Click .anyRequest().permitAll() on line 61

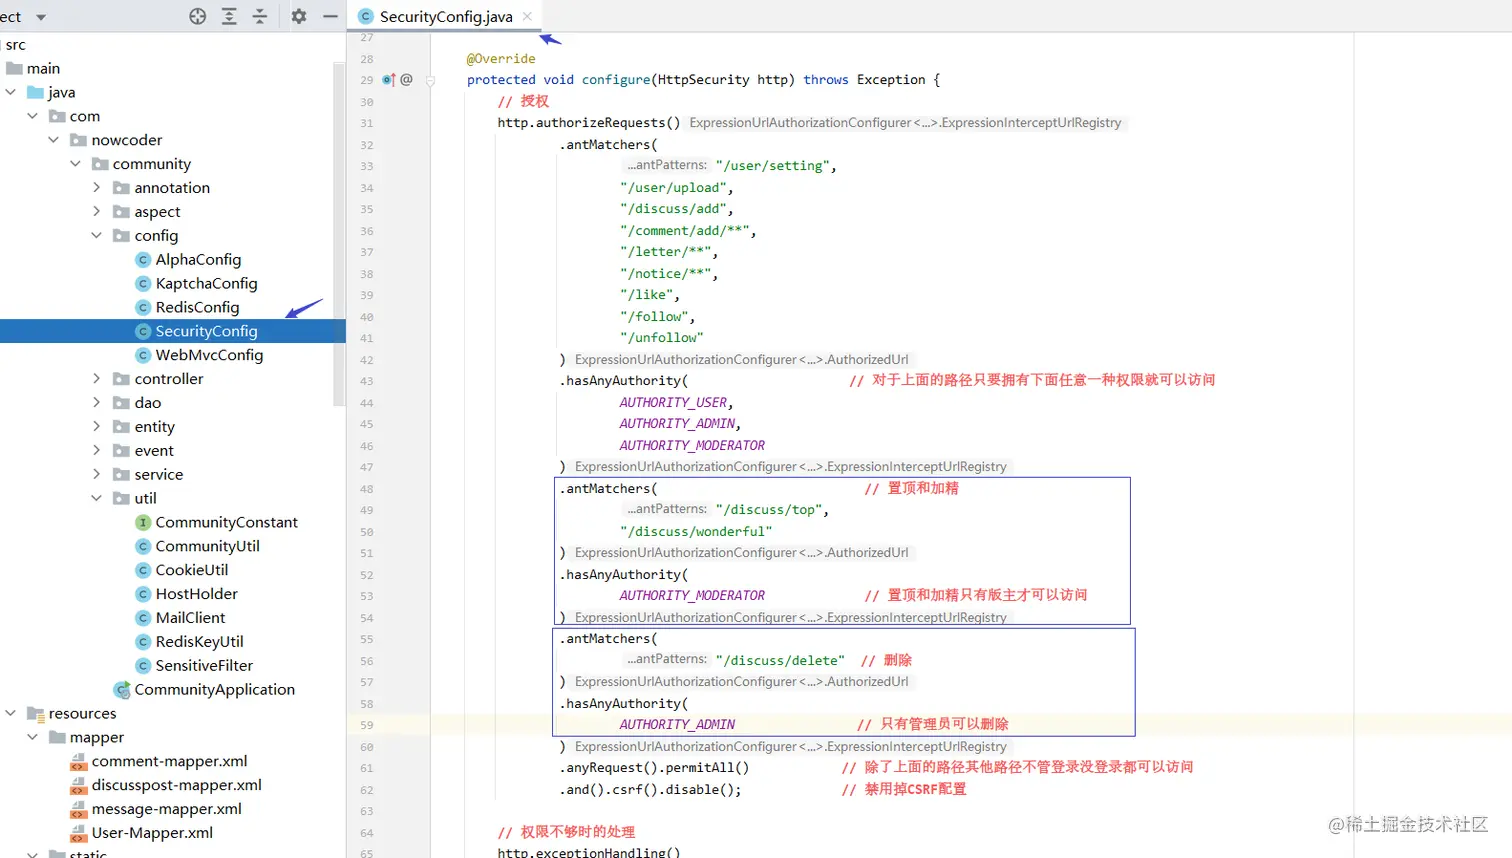tap(654, 768)
